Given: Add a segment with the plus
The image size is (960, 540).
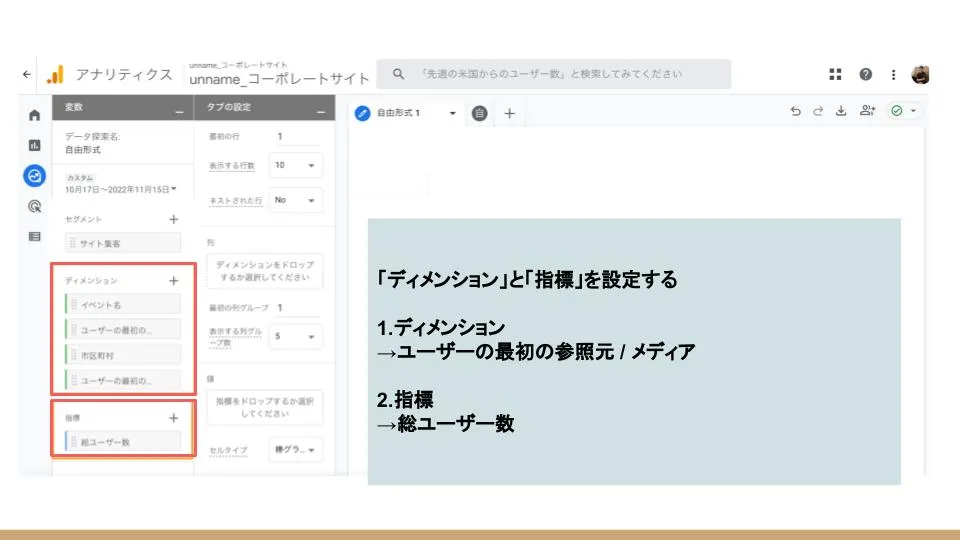Looking at the screenshot, I should coord(174,219).
